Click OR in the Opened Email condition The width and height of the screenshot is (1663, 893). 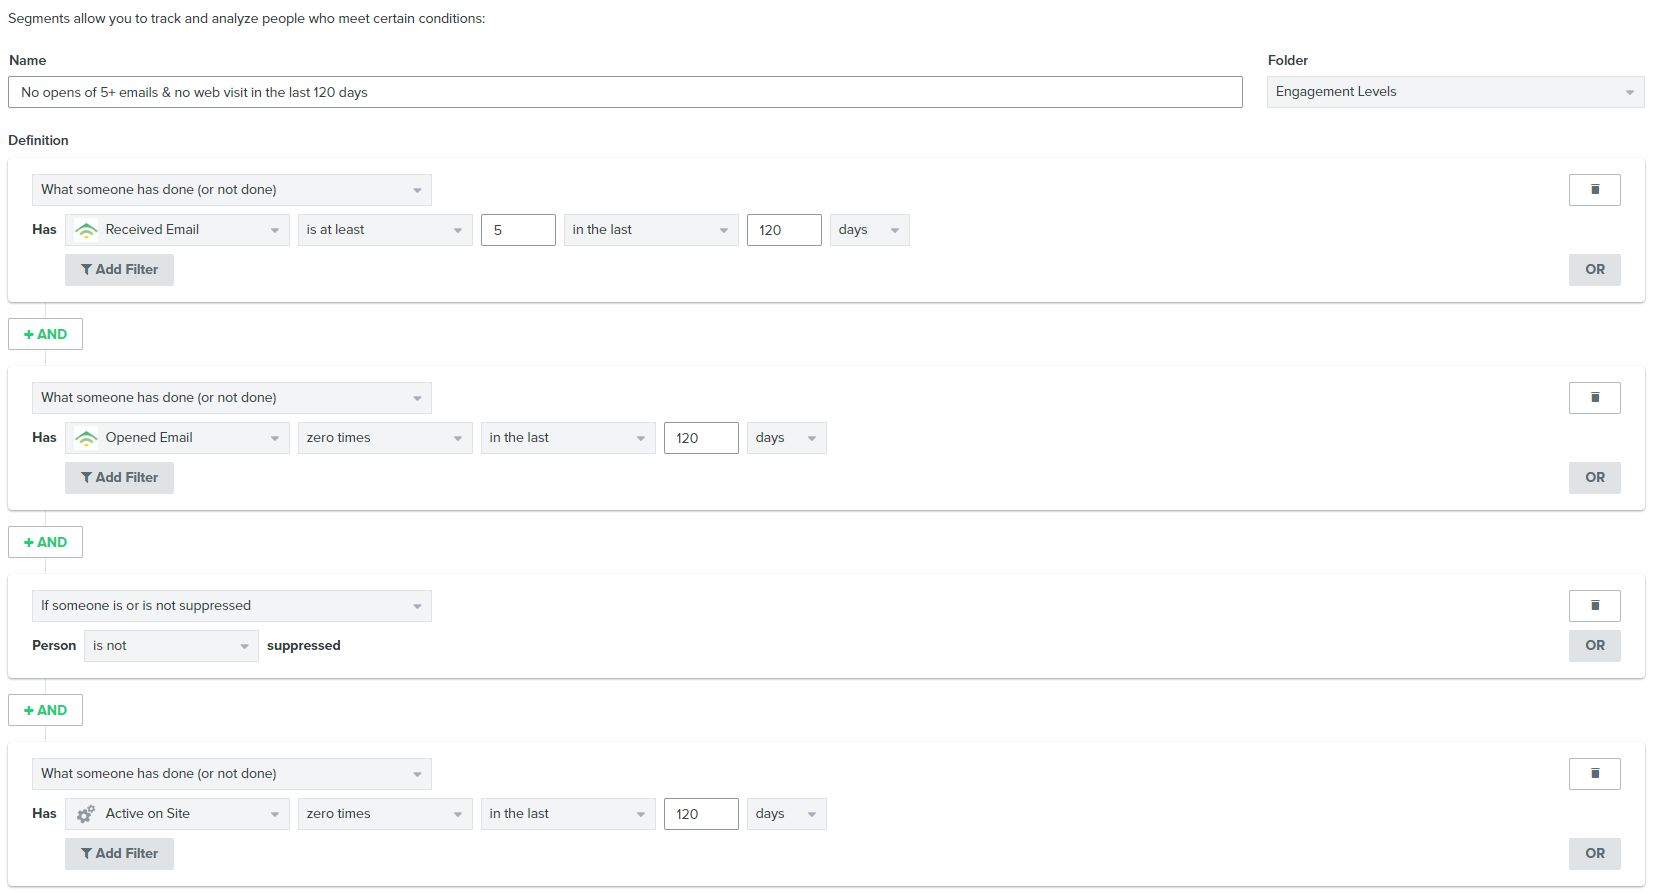(x=1594, y=478)
